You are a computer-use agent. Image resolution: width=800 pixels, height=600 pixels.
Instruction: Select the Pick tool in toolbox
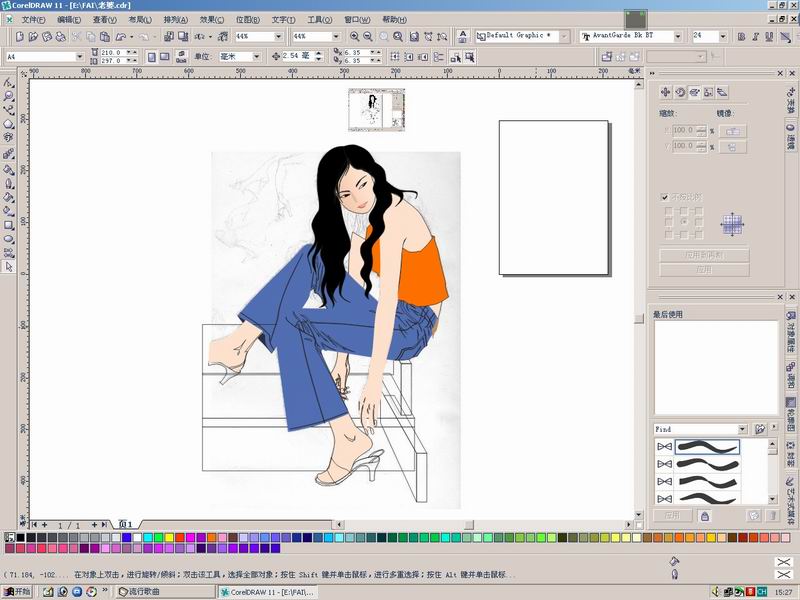(x=9, y=267)
